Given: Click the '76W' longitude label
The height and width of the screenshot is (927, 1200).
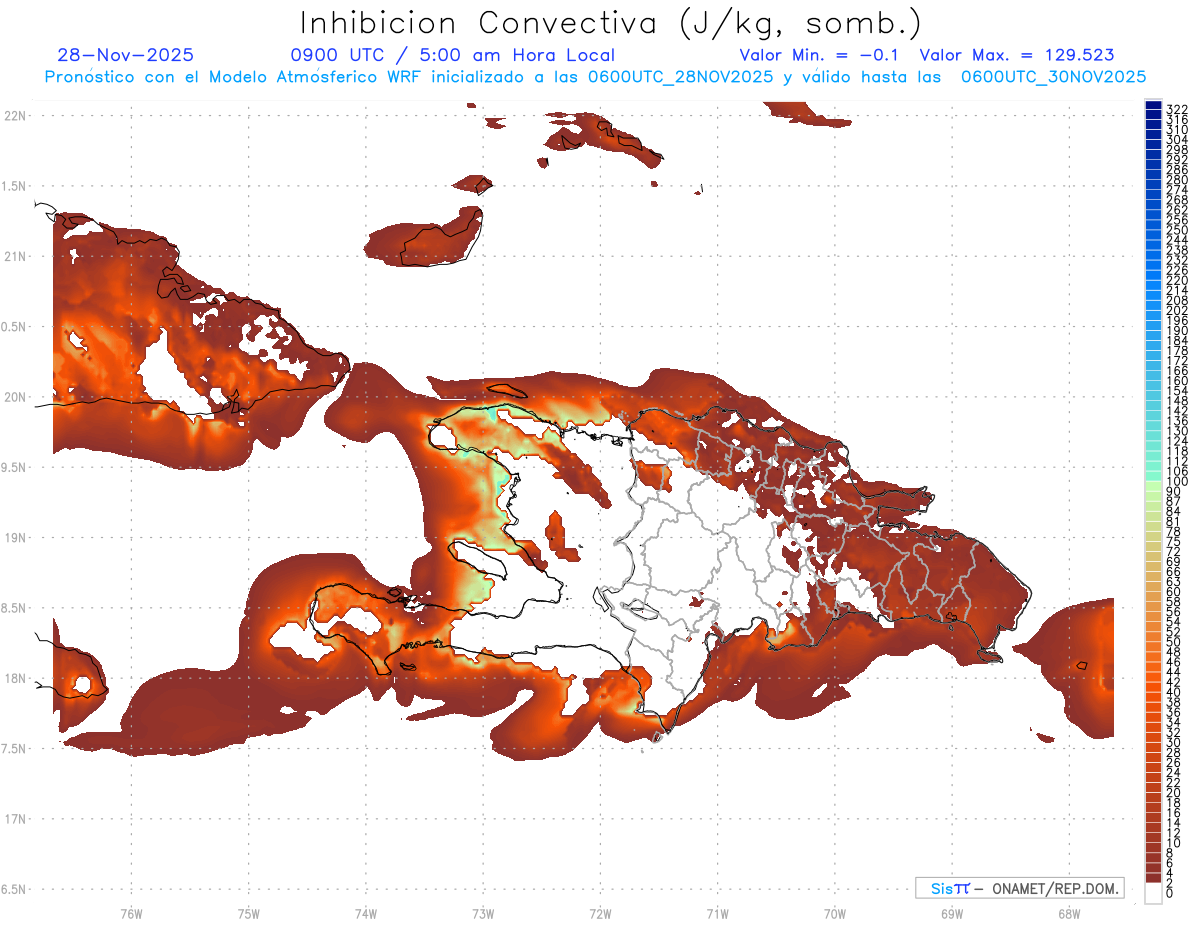Looking at the screenshot, I should [x=131, y=913].
